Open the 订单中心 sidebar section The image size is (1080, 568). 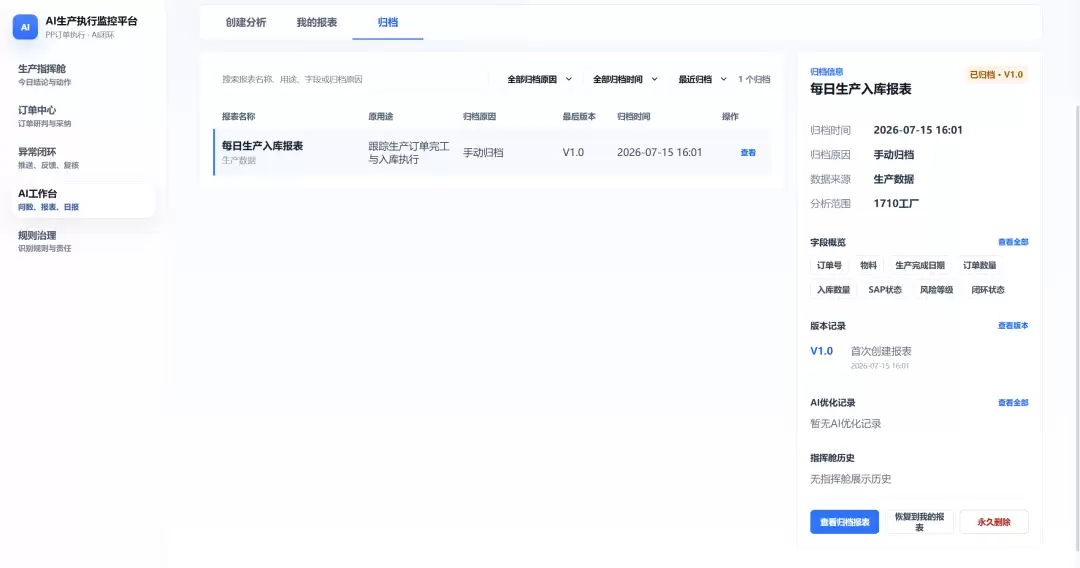83,116
